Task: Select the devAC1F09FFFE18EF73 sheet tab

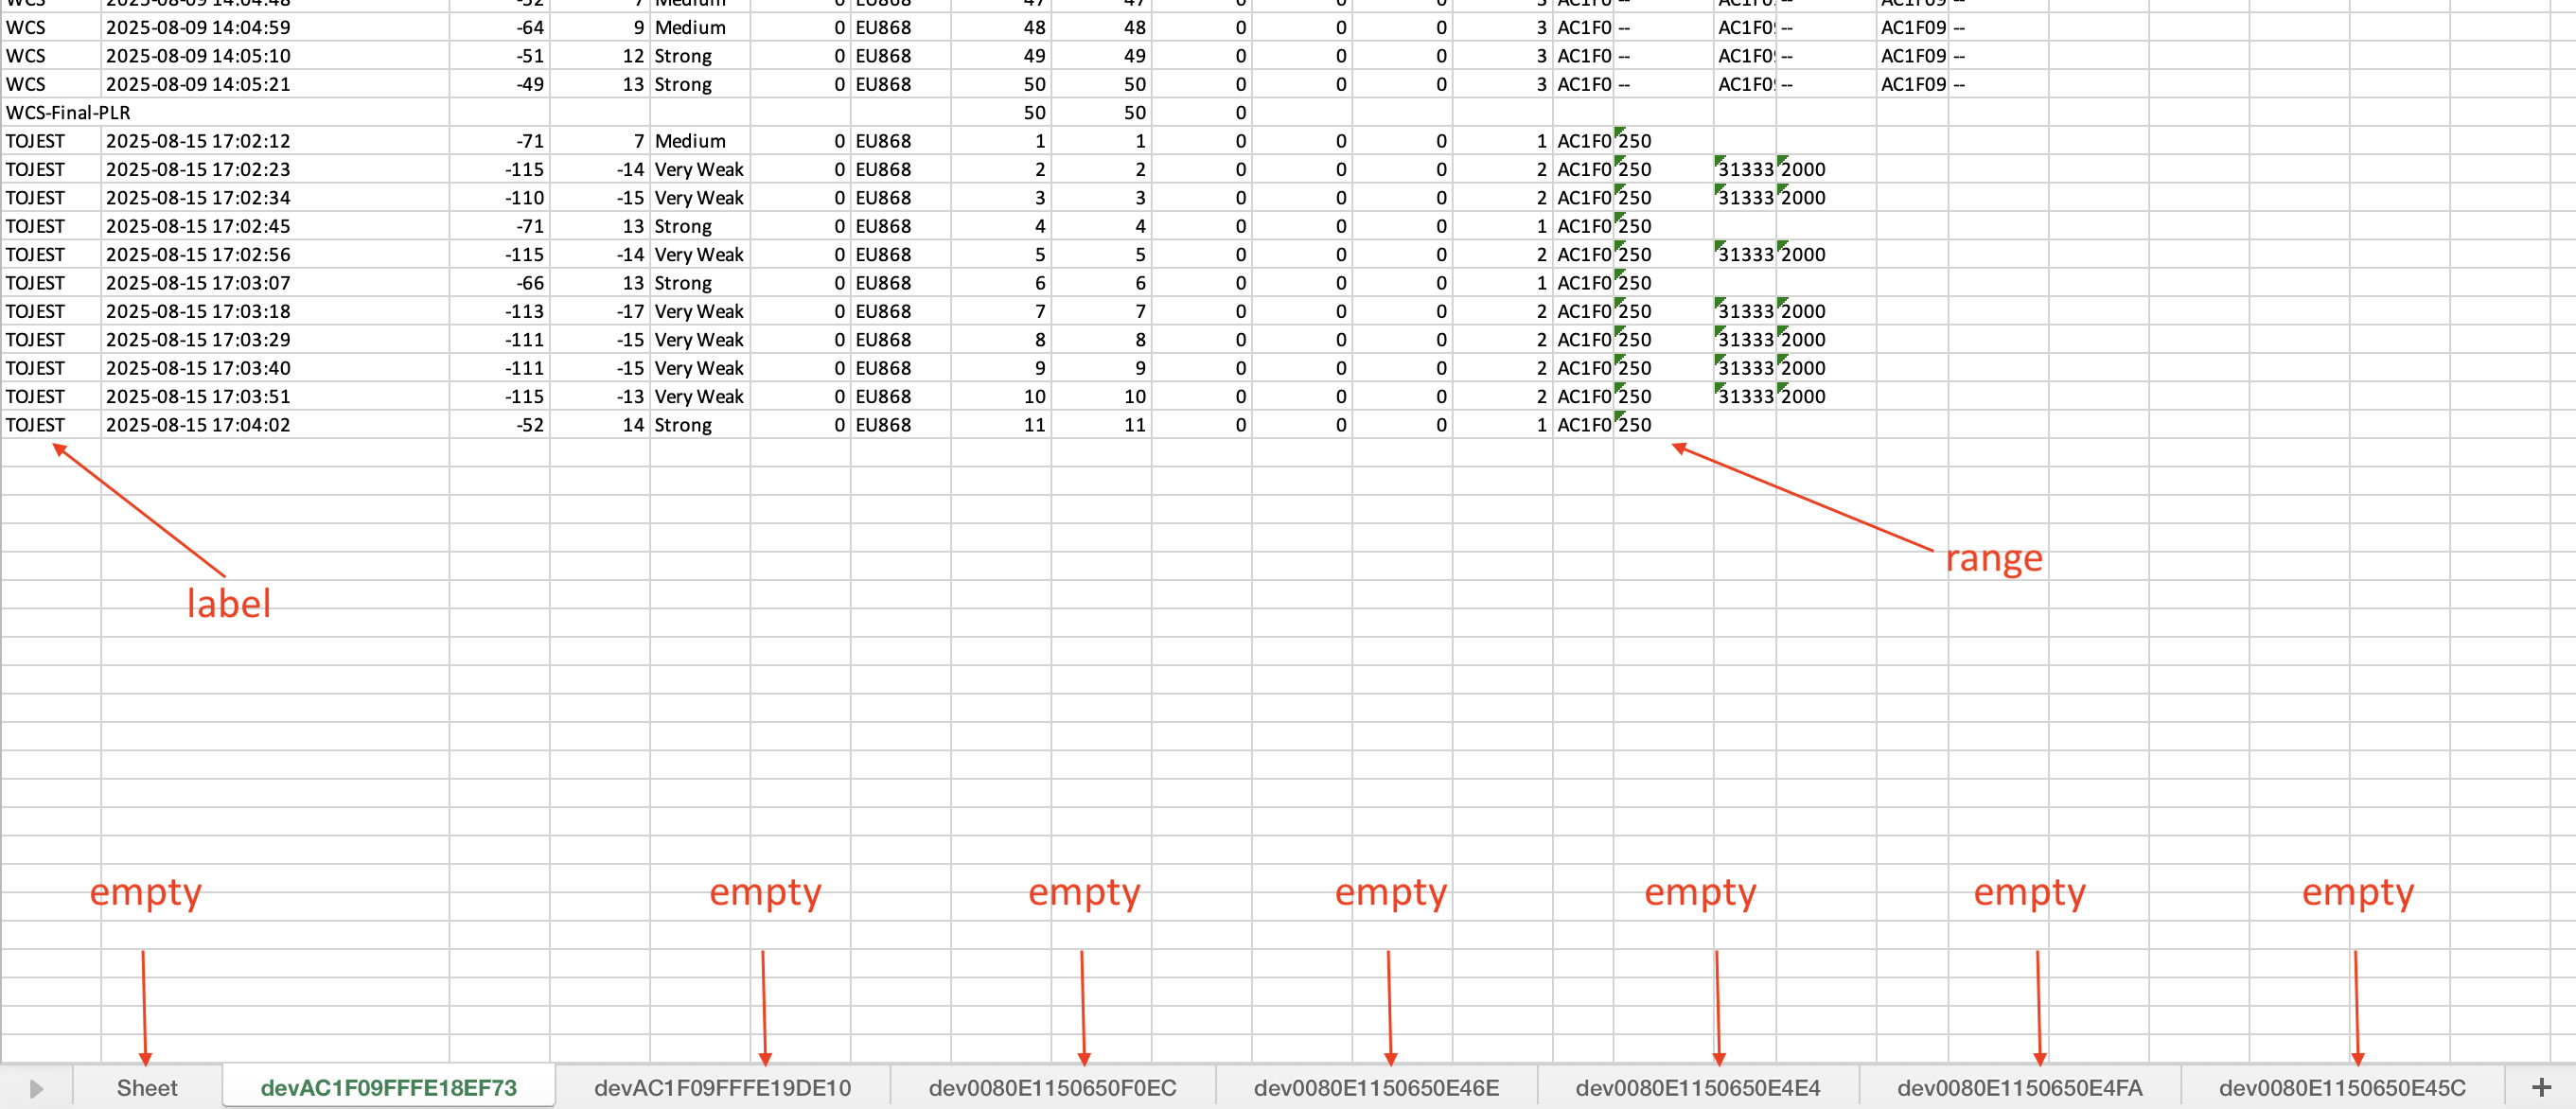Action: pos(388,1088)
